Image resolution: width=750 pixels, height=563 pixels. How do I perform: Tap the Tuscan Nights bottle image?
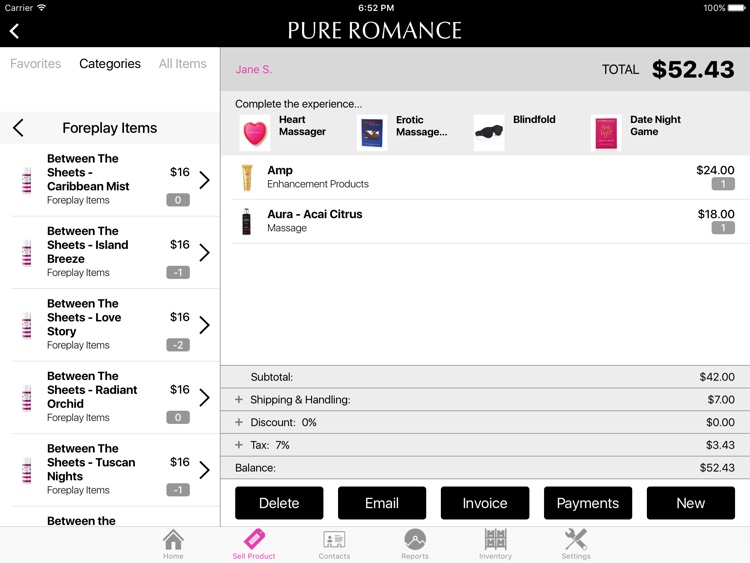(x=27, y=470)
